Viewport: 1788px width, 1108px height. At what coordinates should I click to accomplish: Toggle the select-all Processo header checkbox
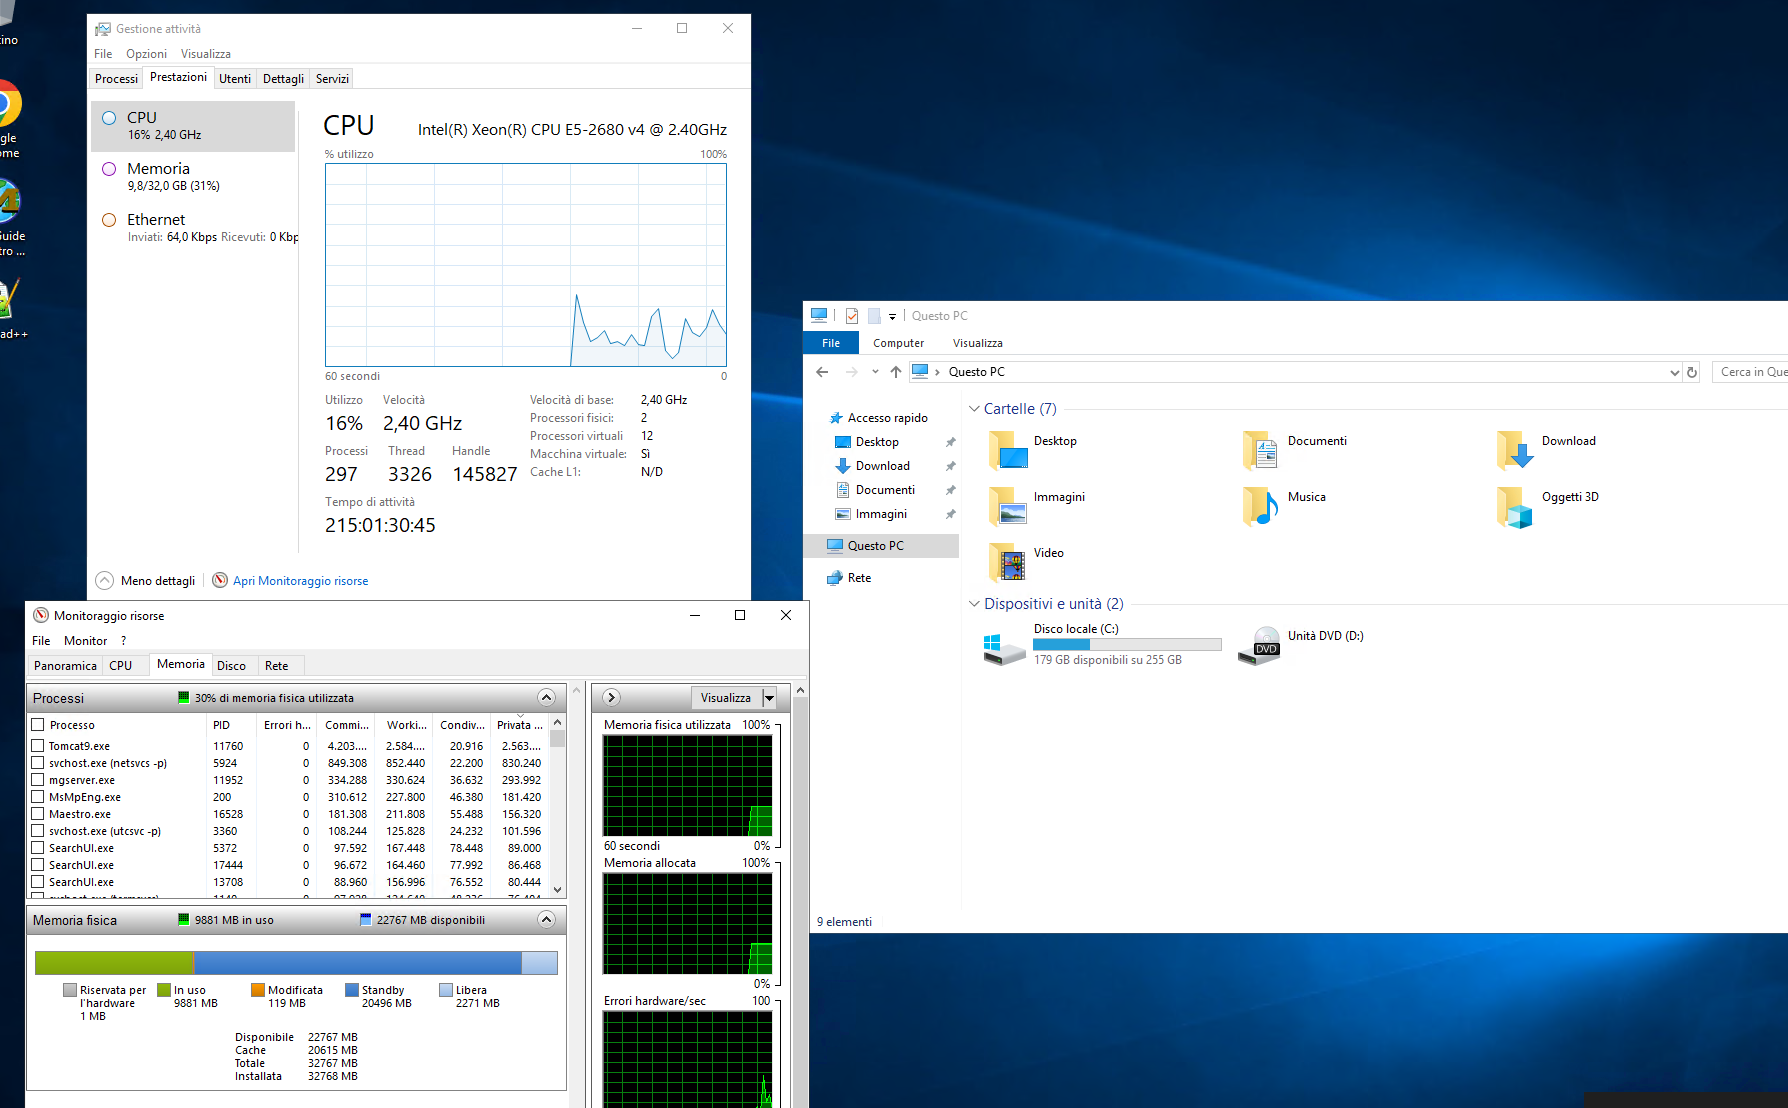click(x=38, y=725)
